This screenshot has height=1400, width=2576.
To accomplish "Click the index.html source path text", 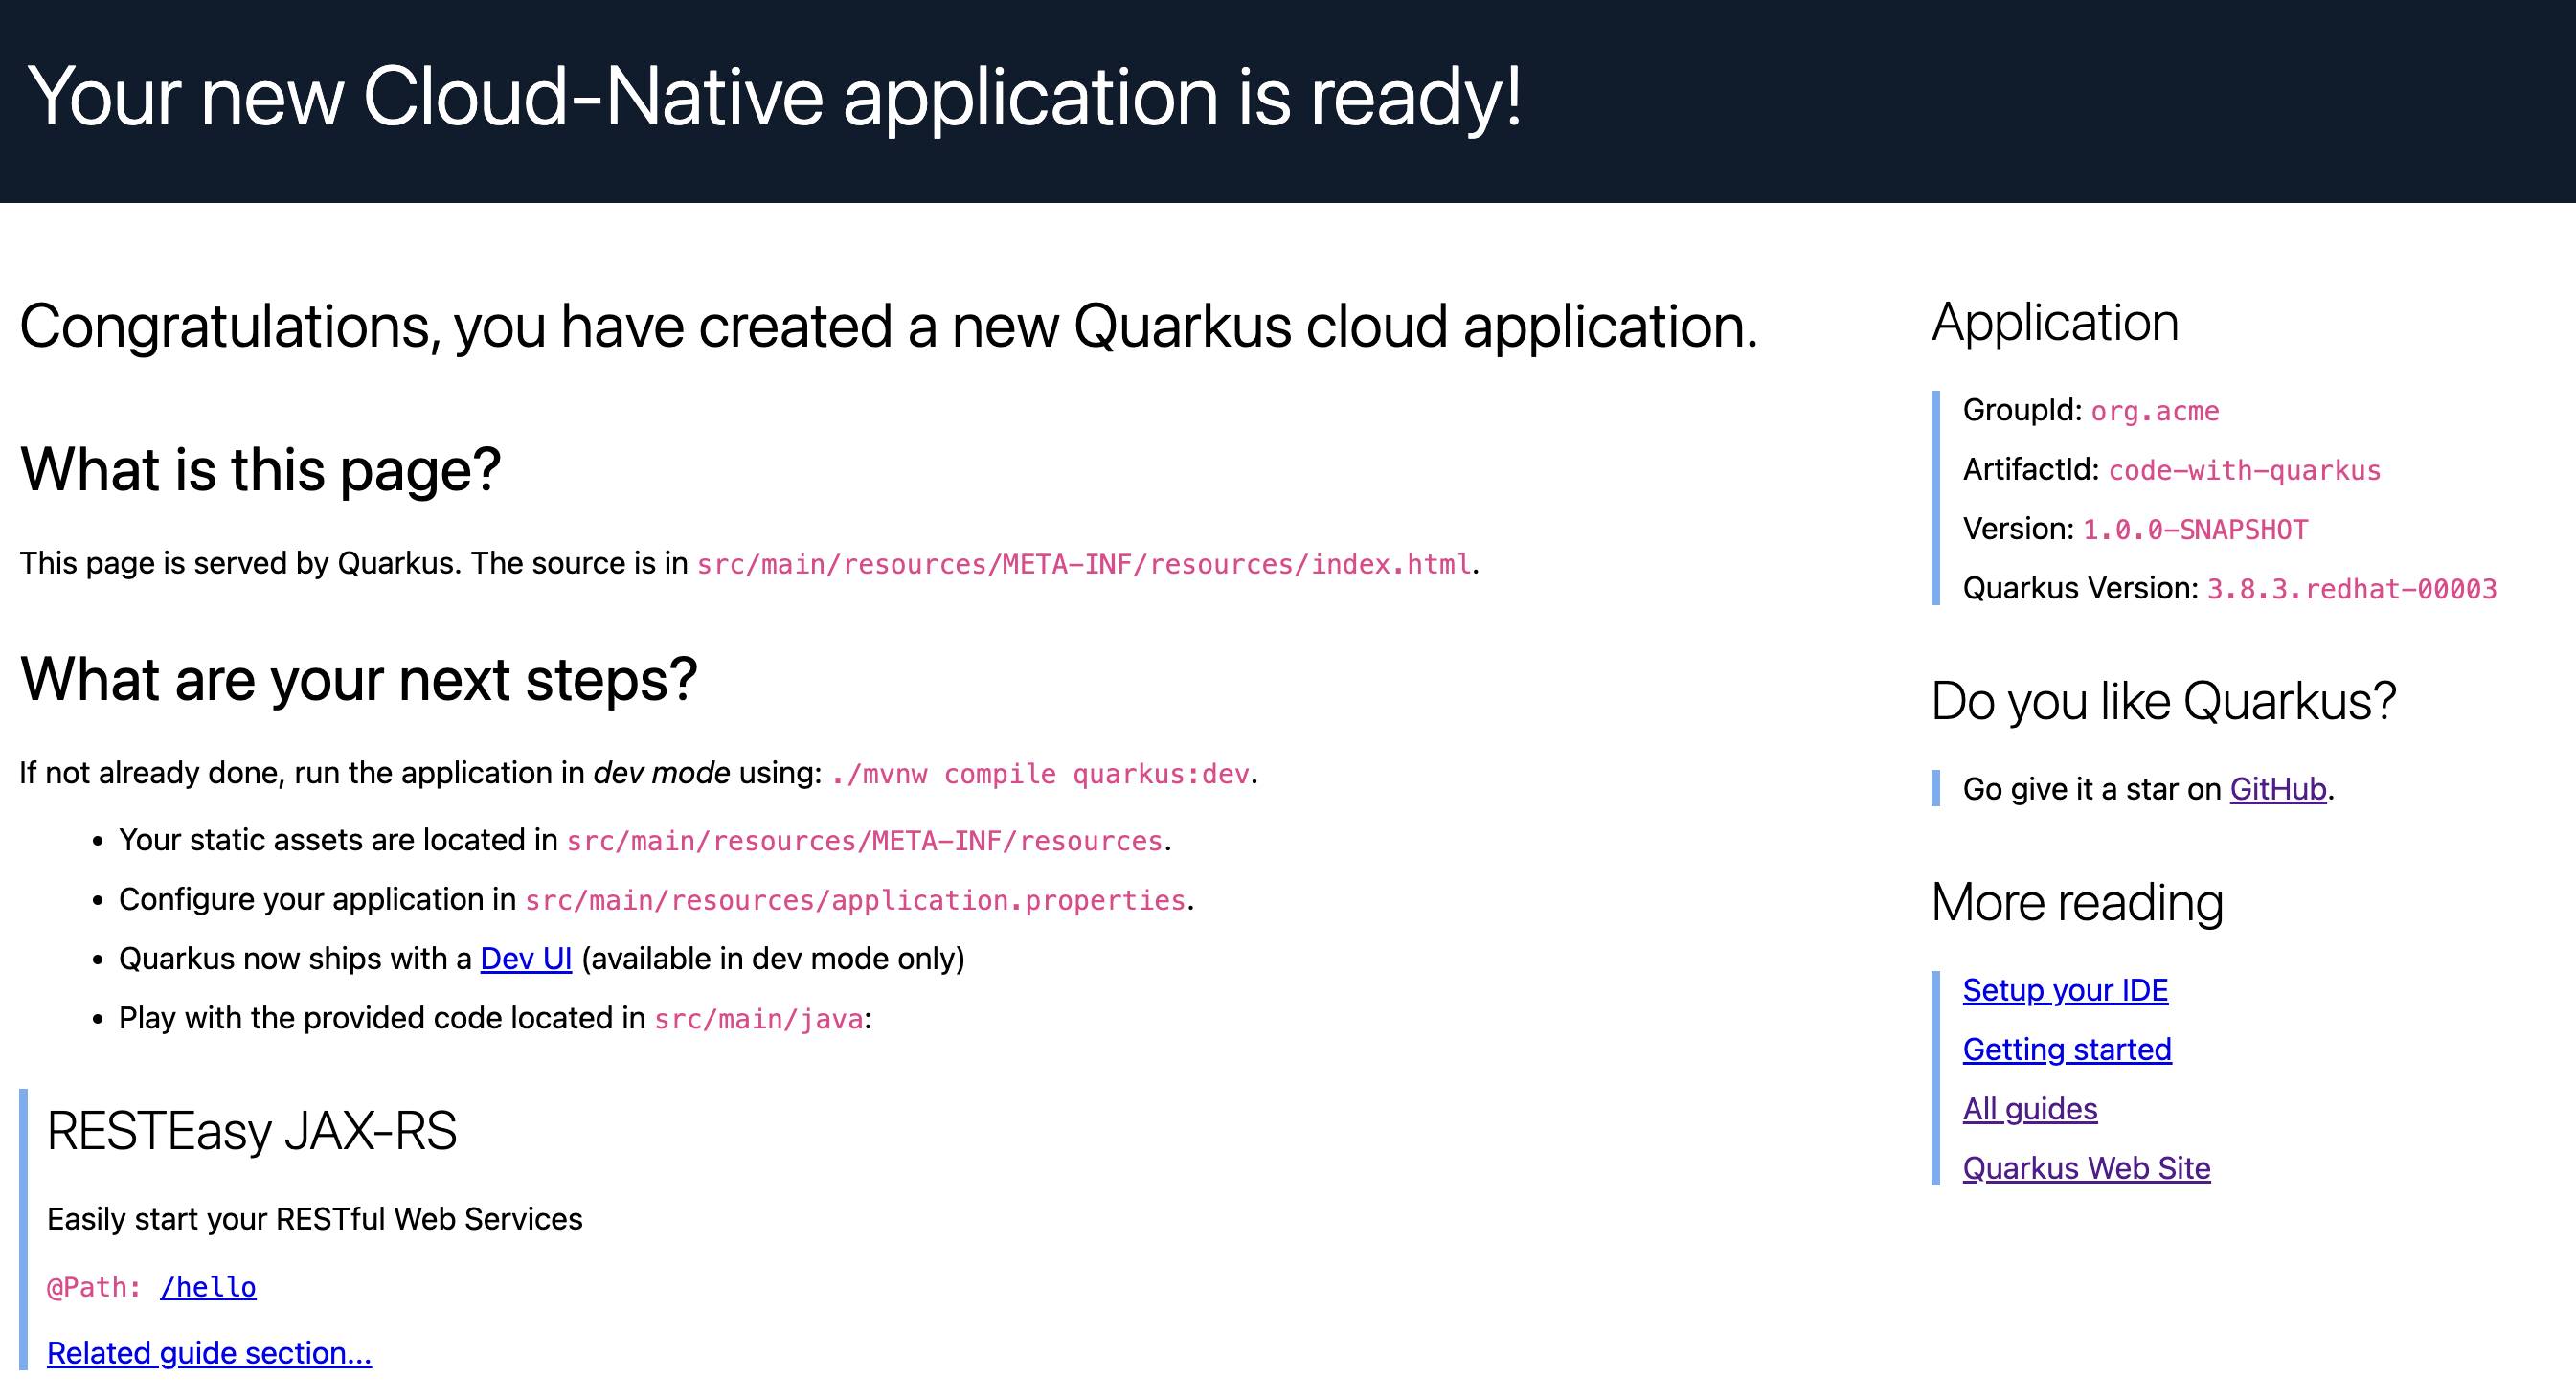I will pyautogui.click(x=1084, y=564).
